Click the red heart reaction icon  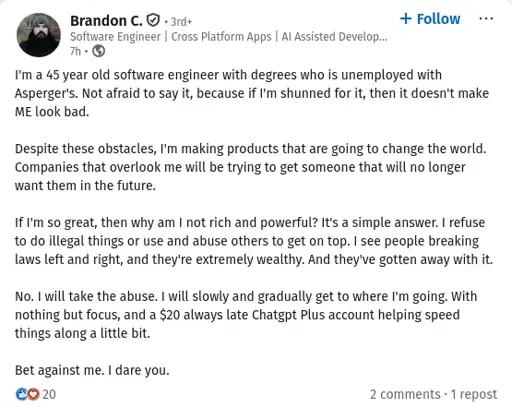(33, 394)
